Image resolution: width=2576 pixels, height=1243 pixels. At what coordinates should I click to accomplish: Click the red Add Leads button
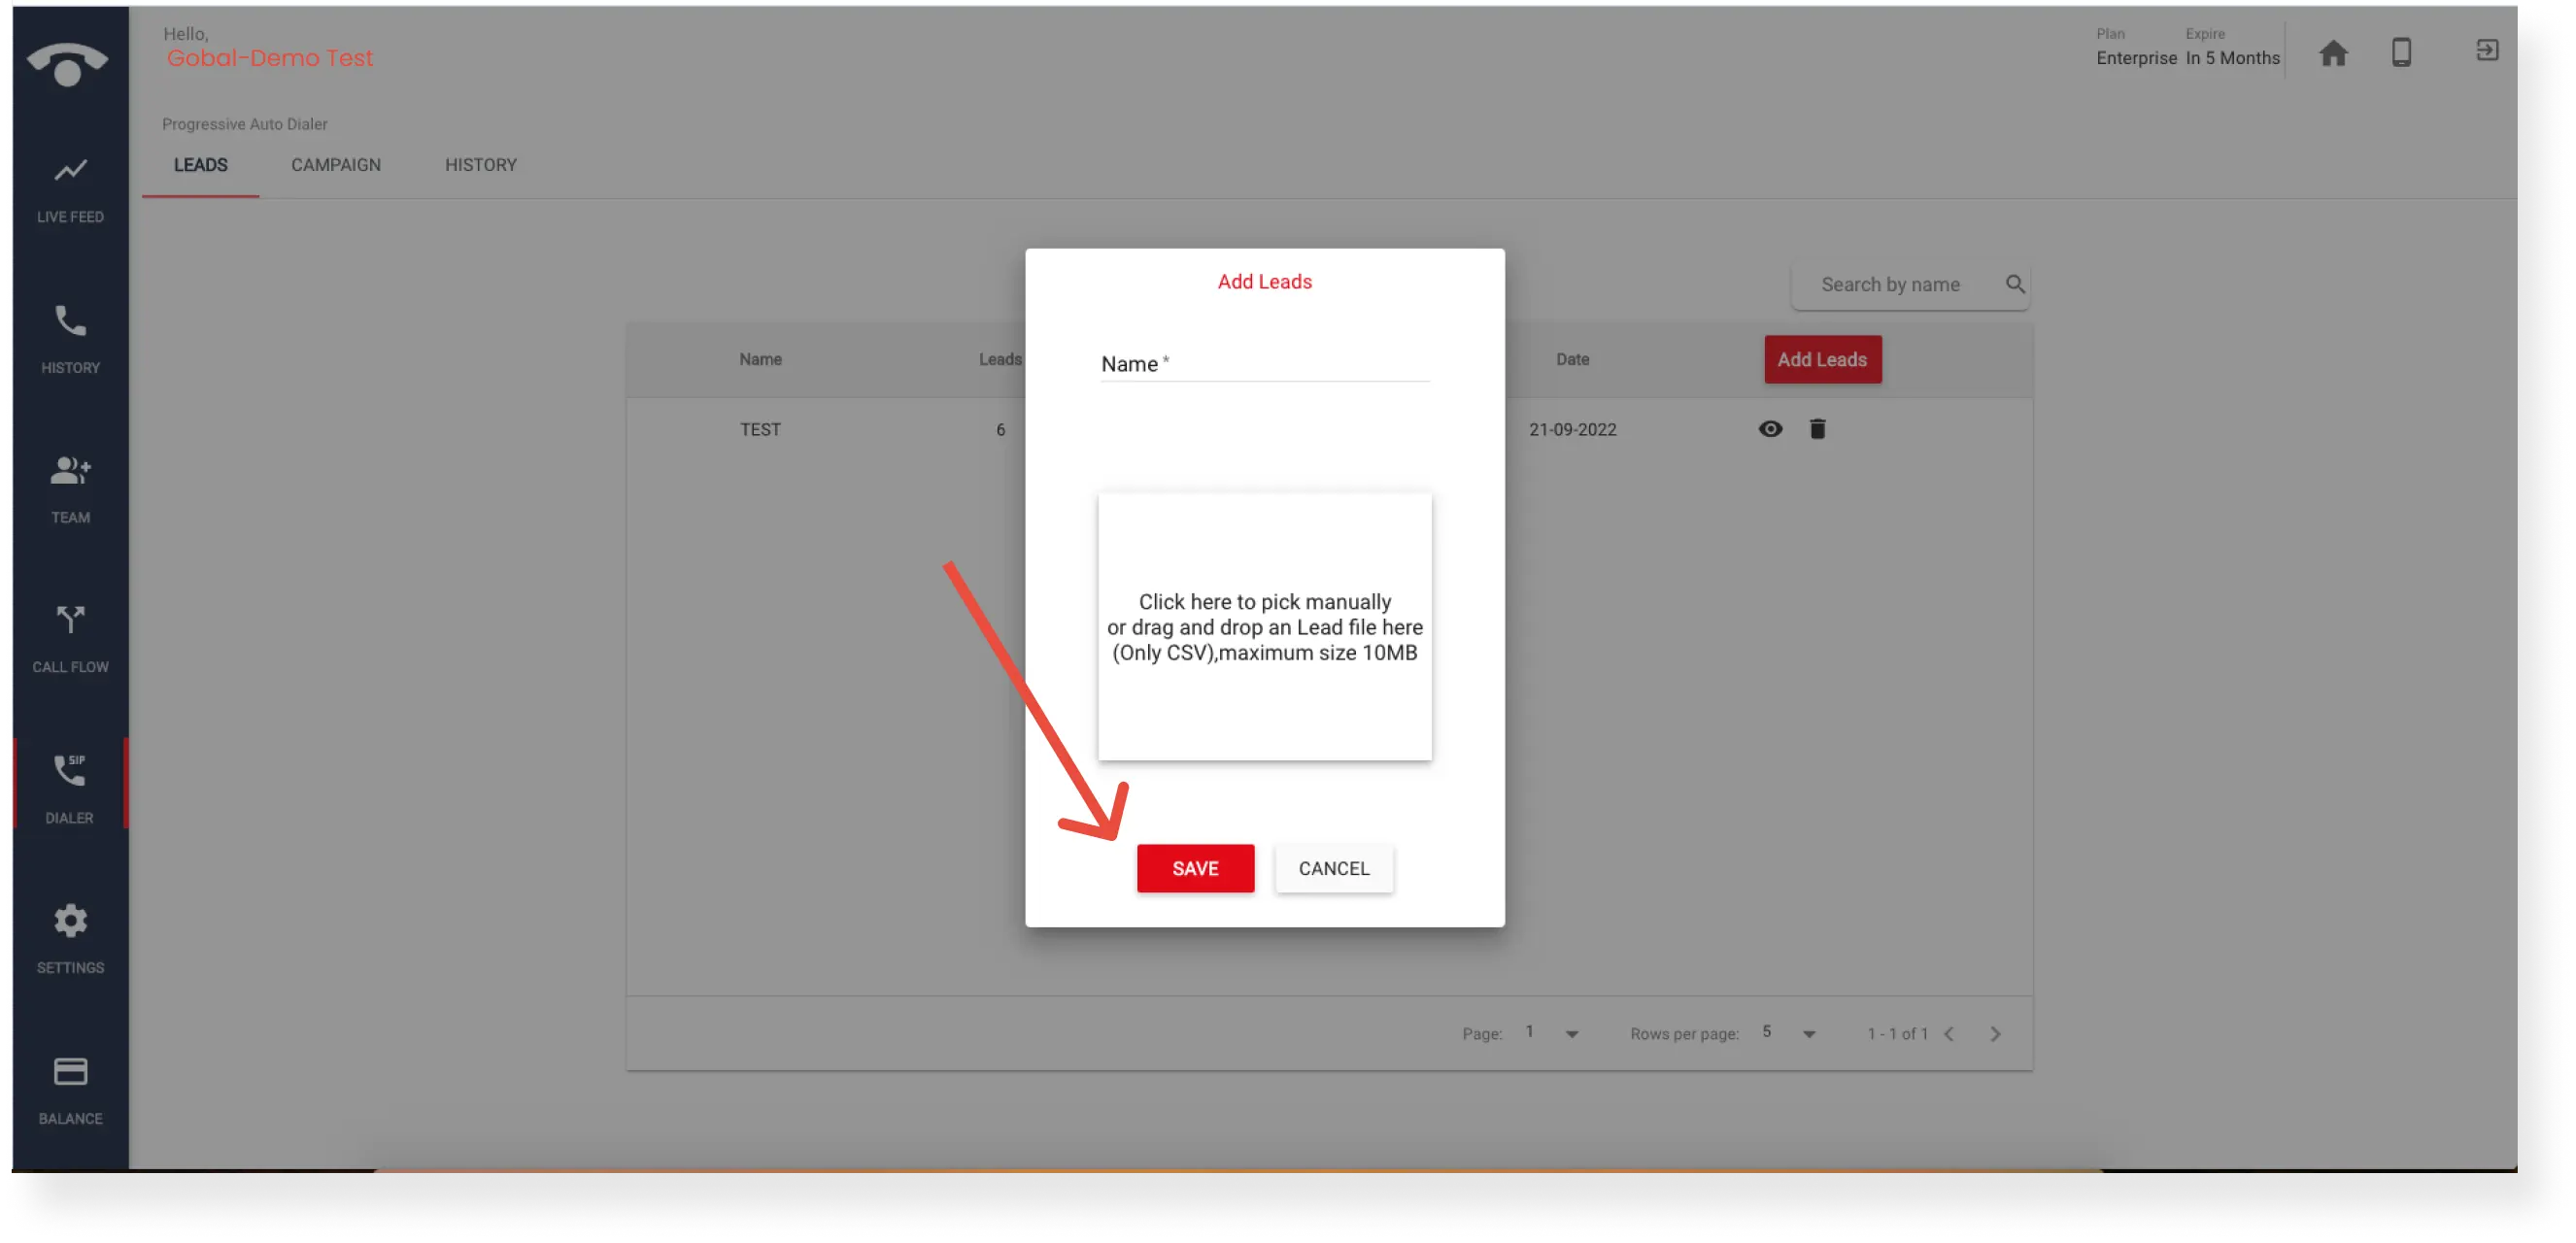pos(1822,359)
